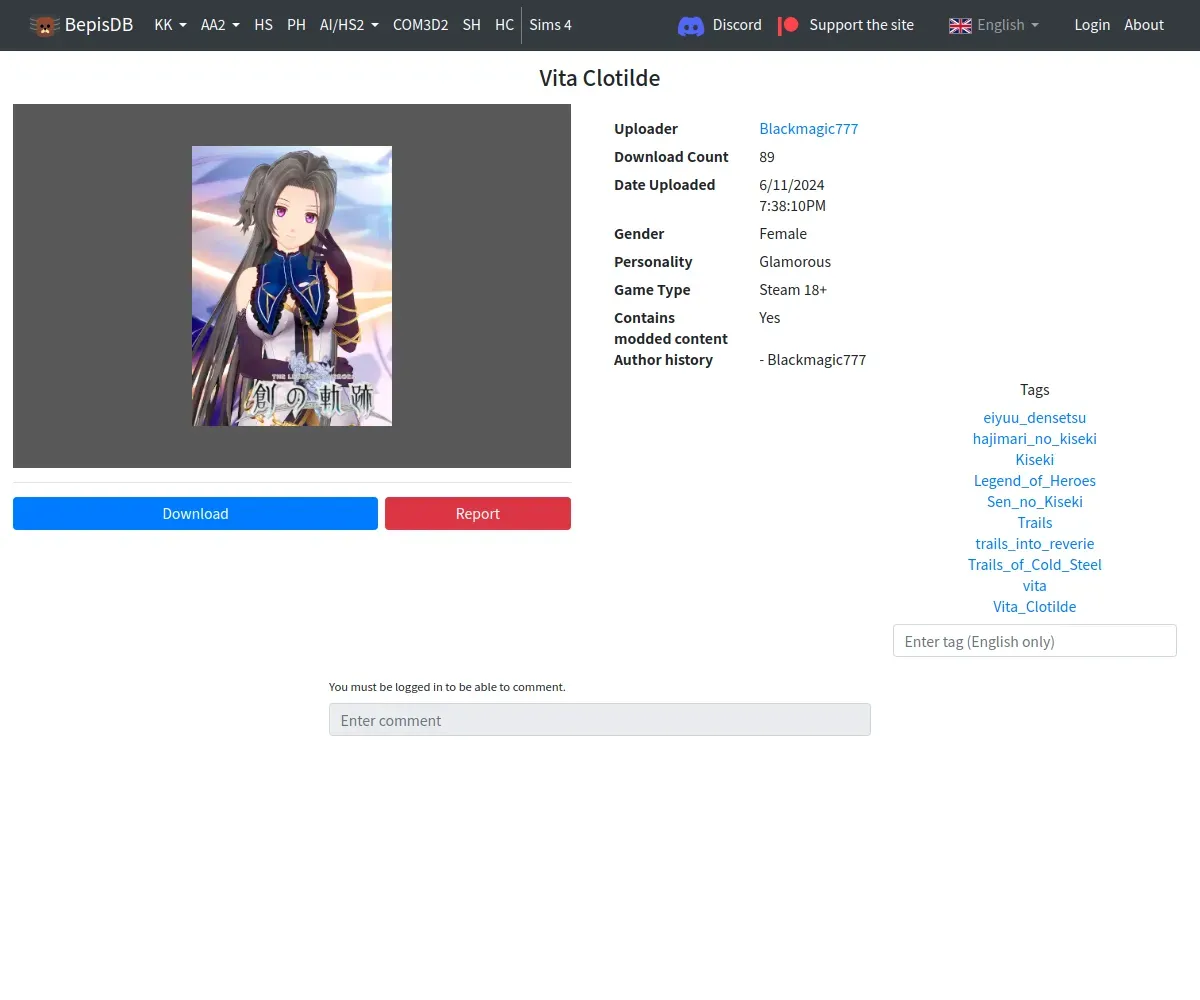The width and height of the screenshot is (1200, 1000).
Task: Select the trails_into_reverie tag
Action: (1035, 544)
